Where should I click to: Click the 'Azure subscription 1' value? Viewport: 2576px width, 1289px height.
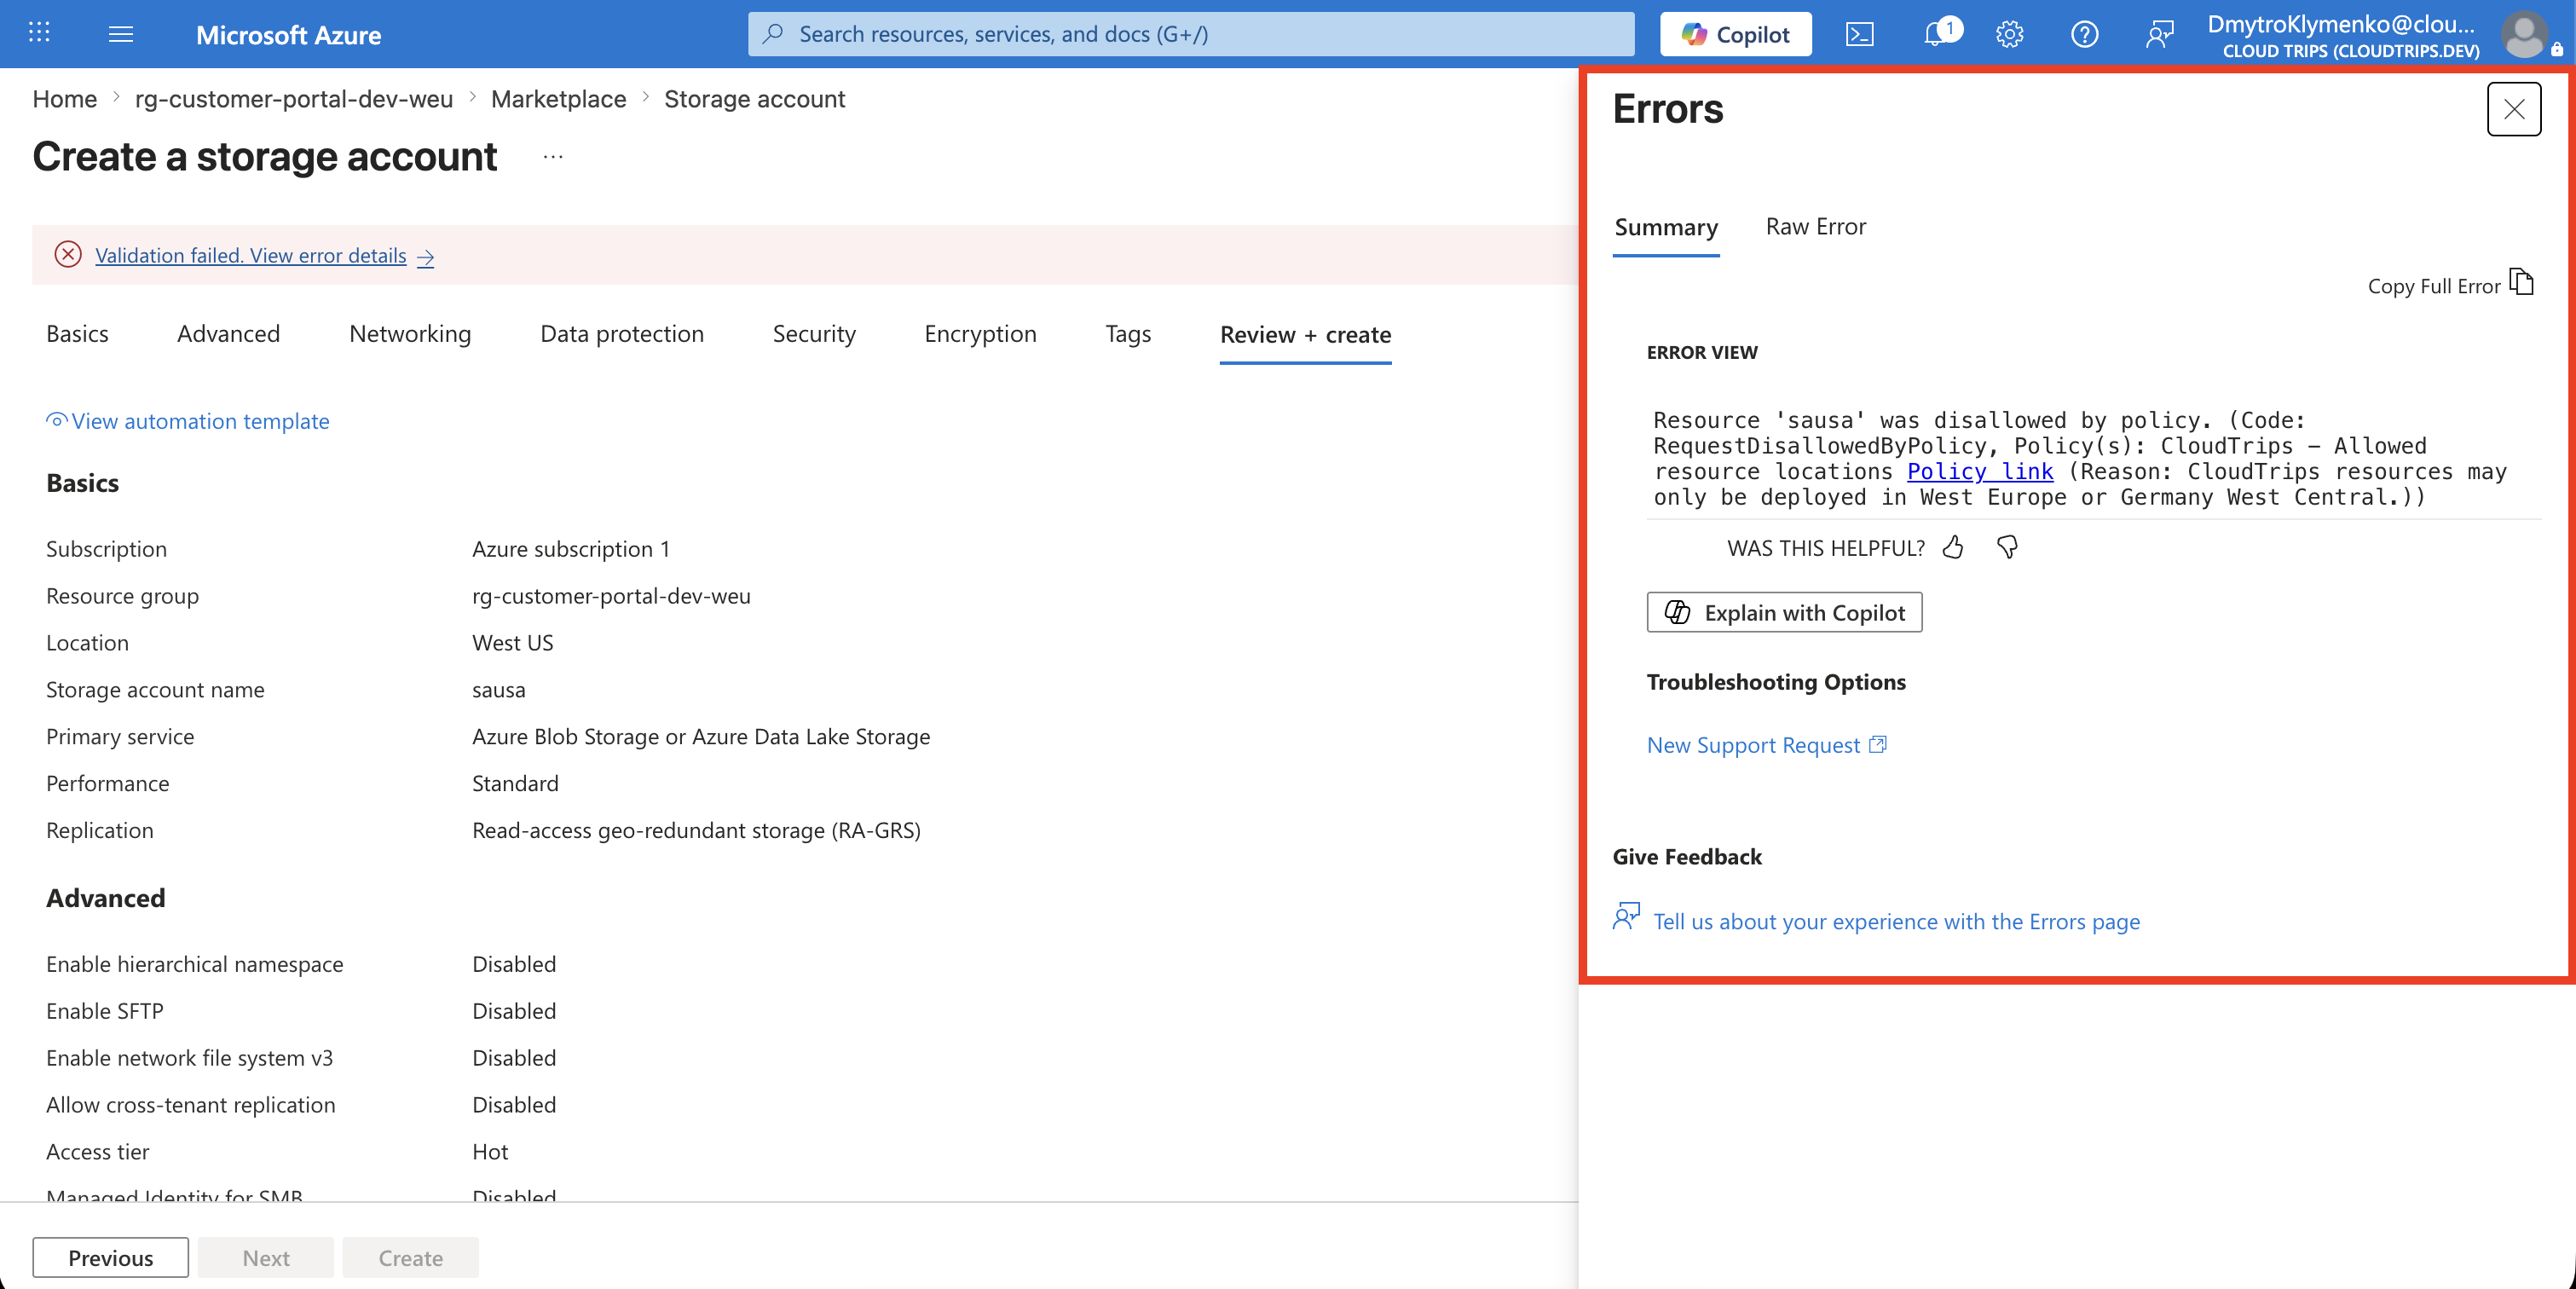click(571, 549)
